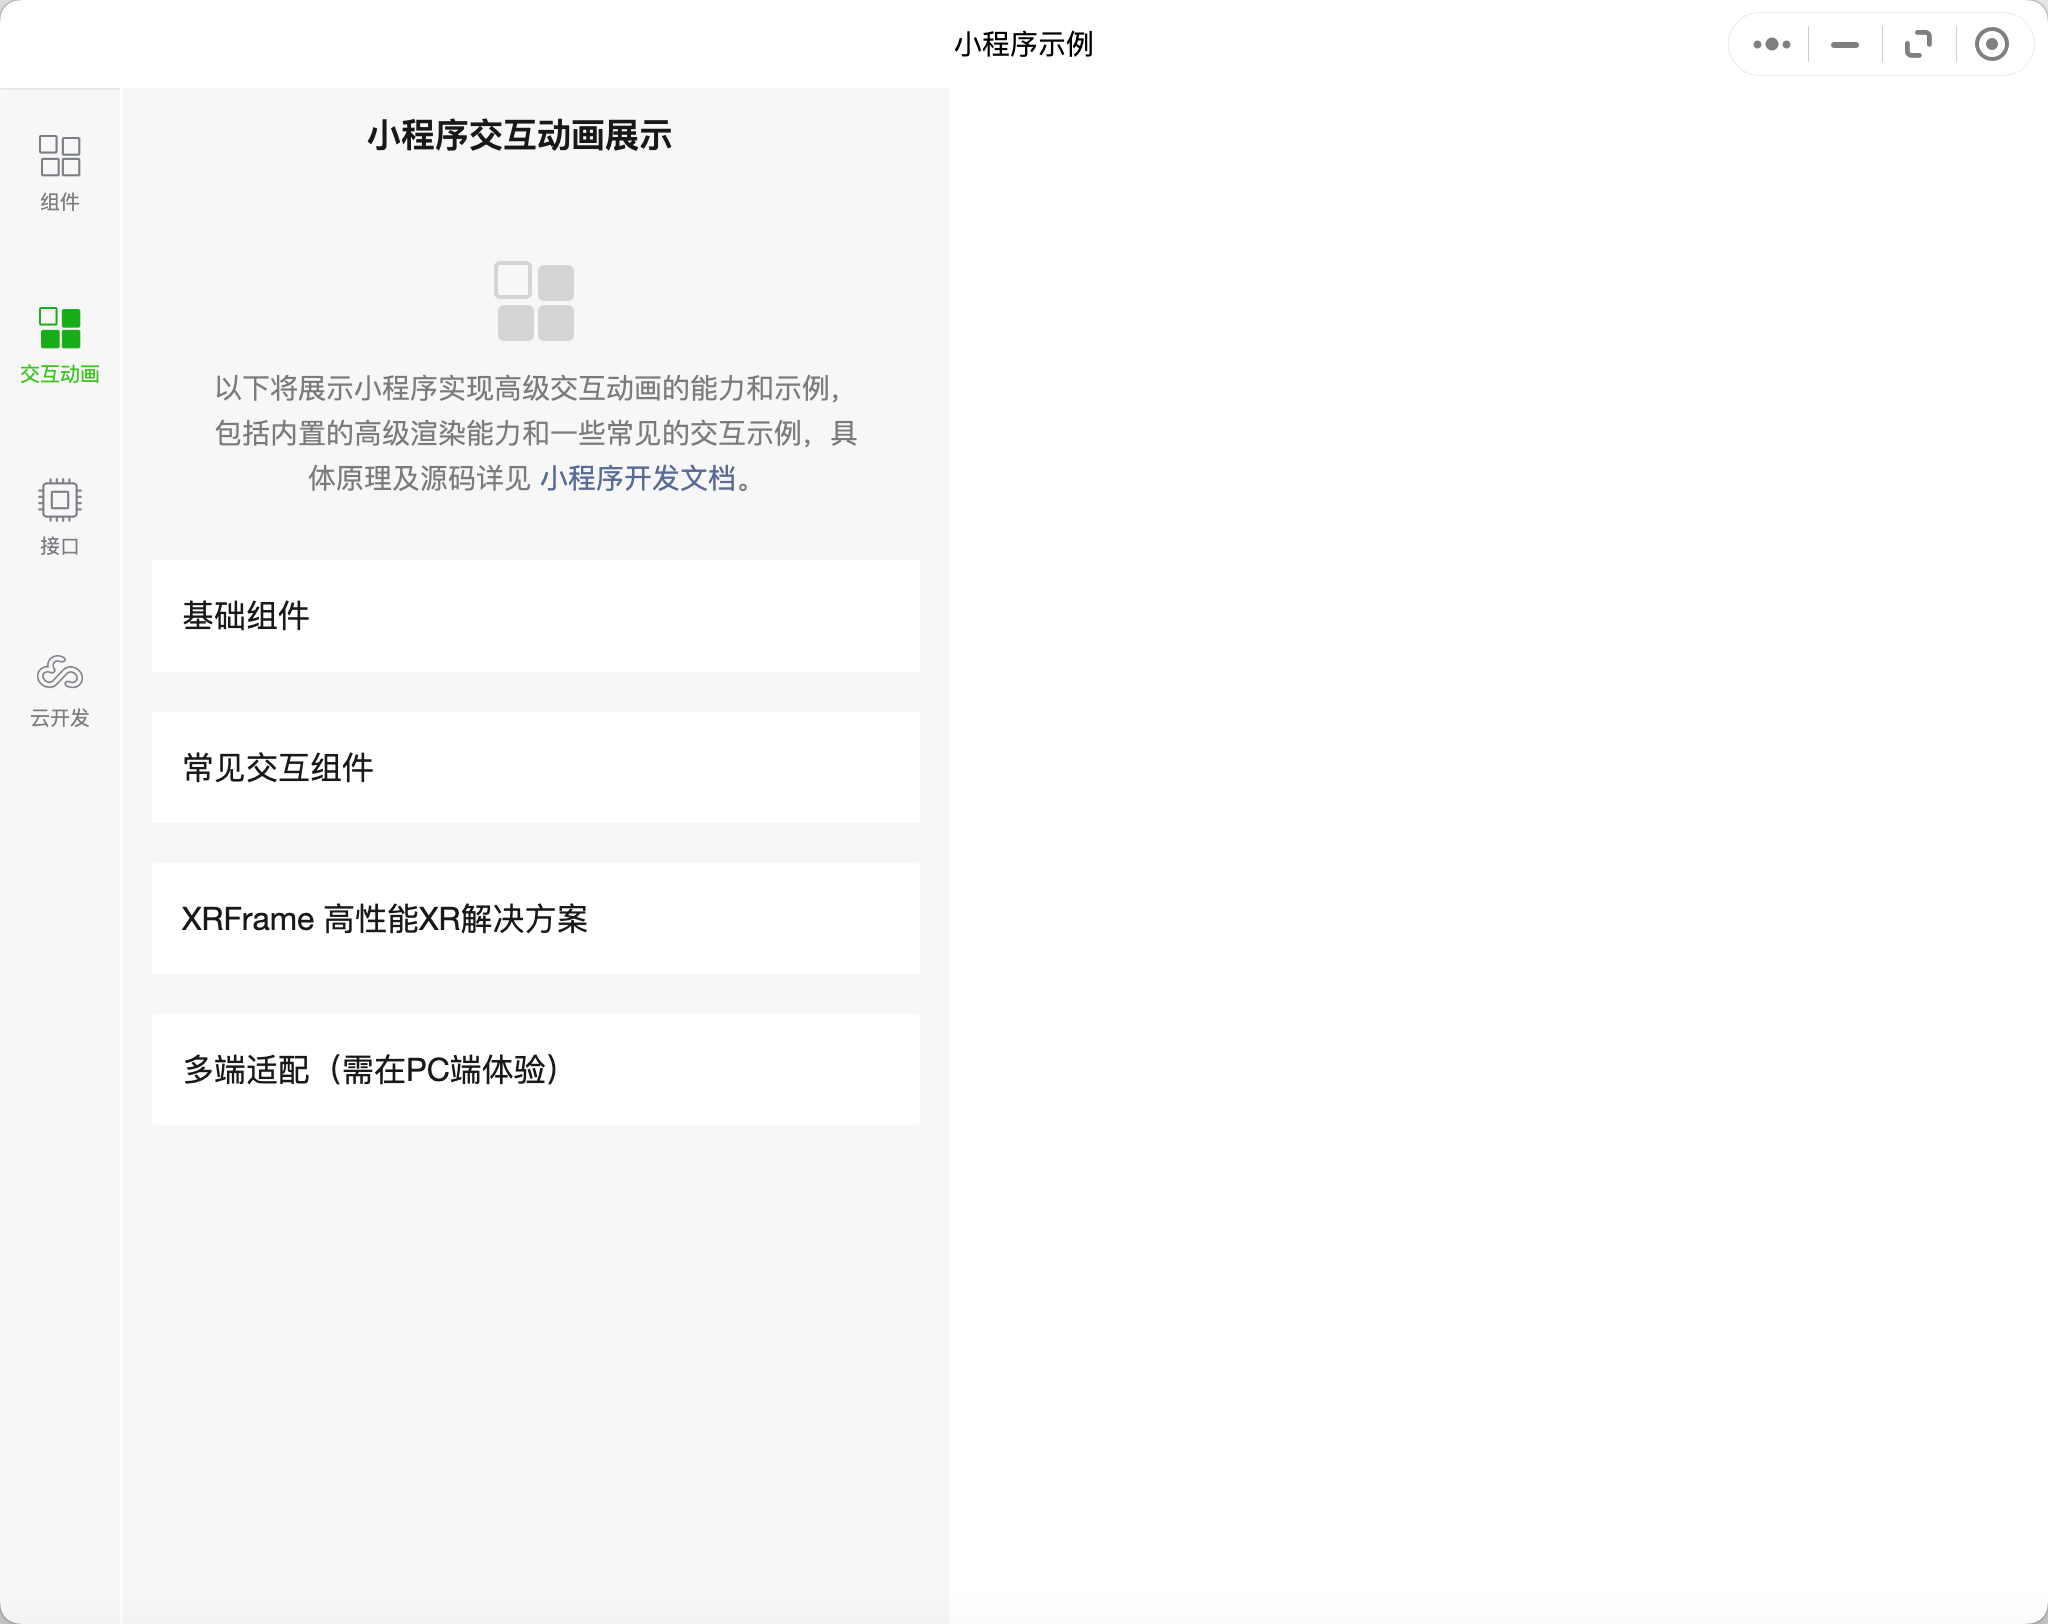Open the 接口 chip icon in the sidebar
Viewport: 2048px width, 1624px height.
coord(60,500)
